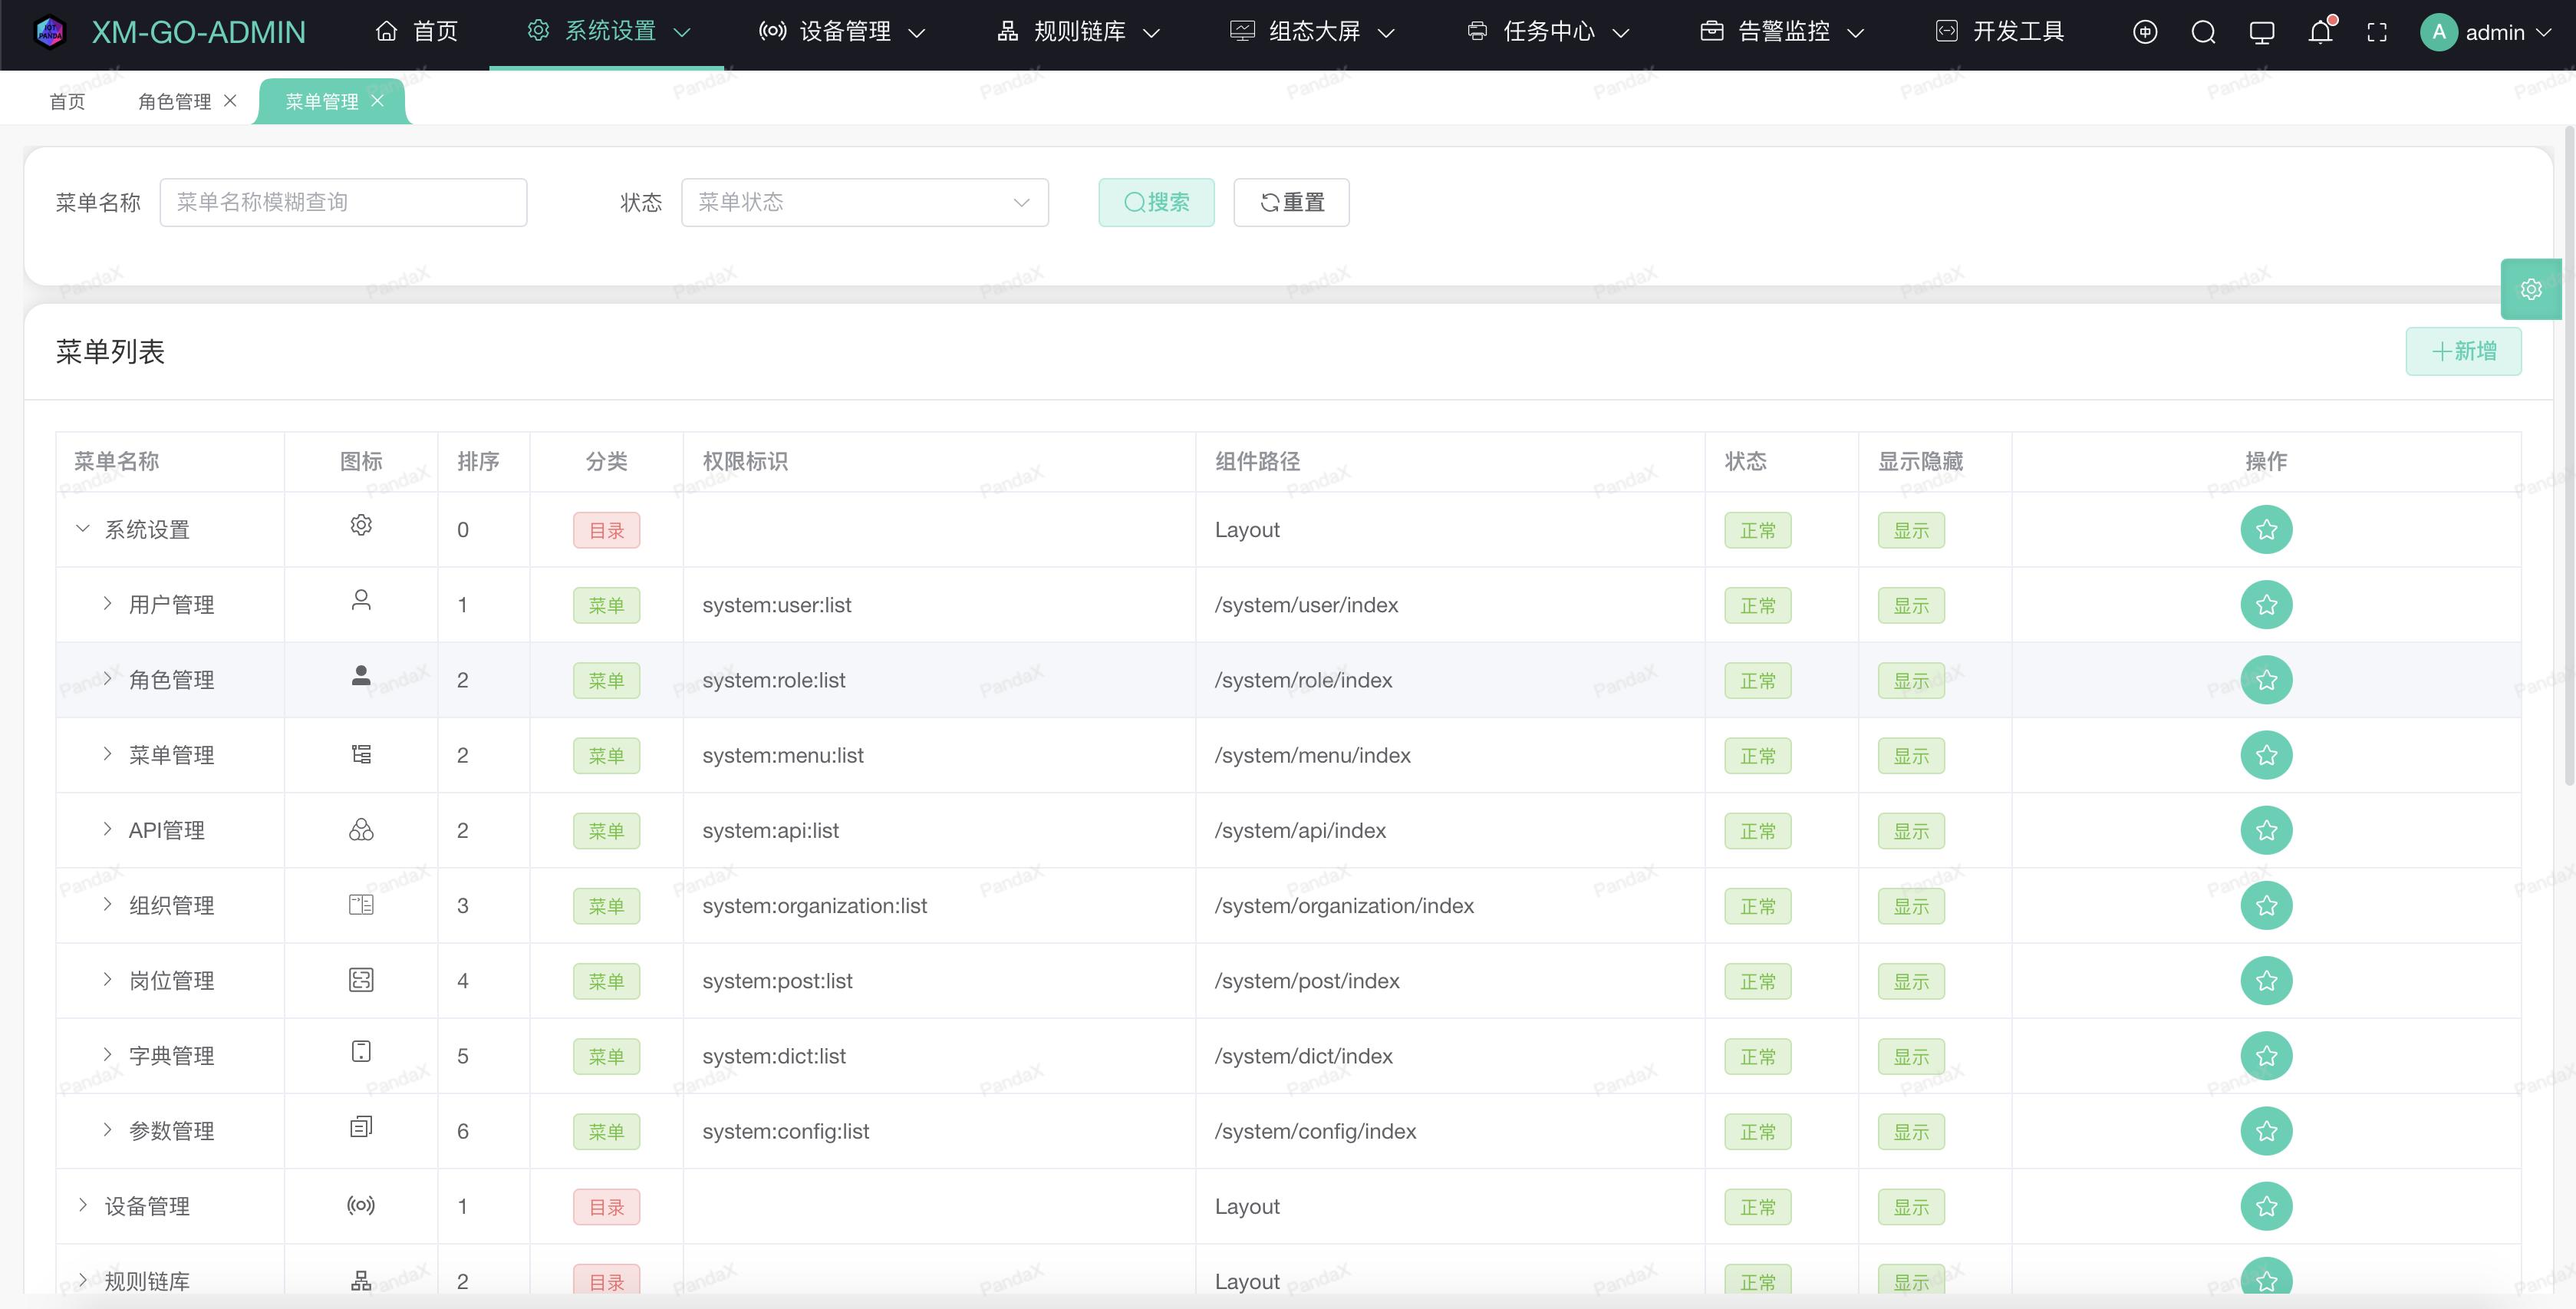Switch to the 角色管理 tab
2576x1309 pixels.
[x=175, y=101]
